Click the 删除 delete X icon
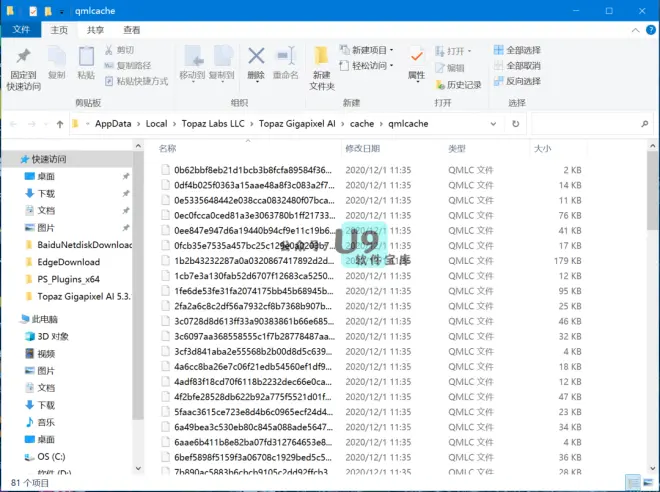This screenshot has height=492, width=660. pyautogui.click(x=256, y=63)
